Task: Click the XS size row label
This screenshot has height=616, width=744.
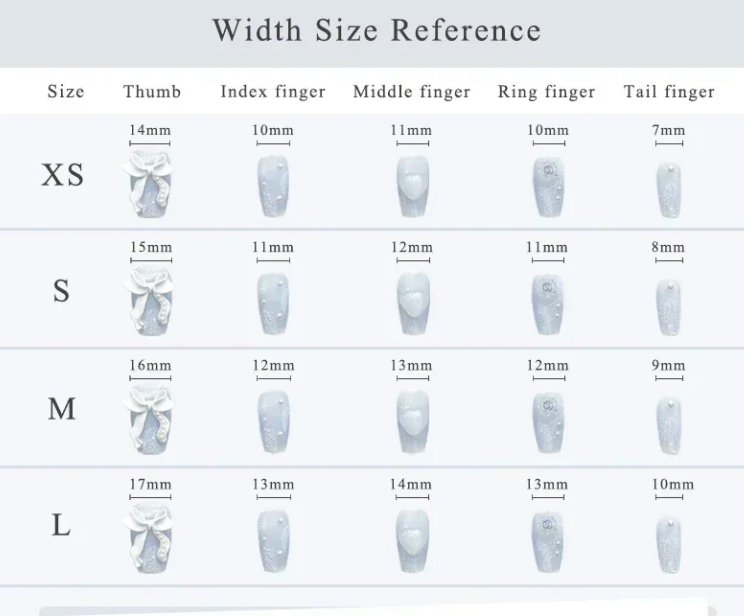Action: 62,175
